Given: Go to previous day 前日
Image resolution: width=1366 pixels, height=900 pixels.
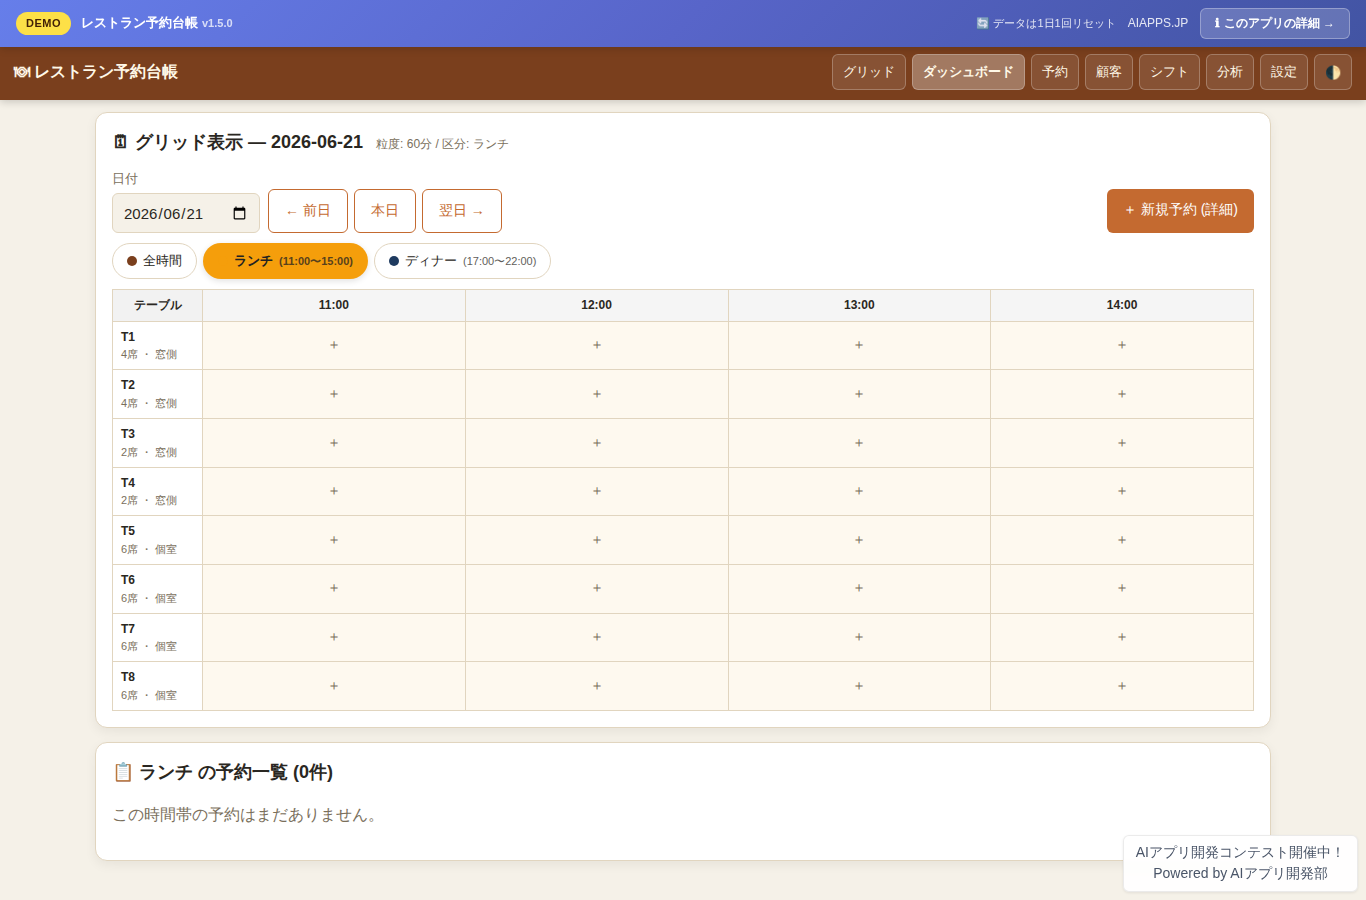Looking at the screenshot, I should tap(308, 211).
